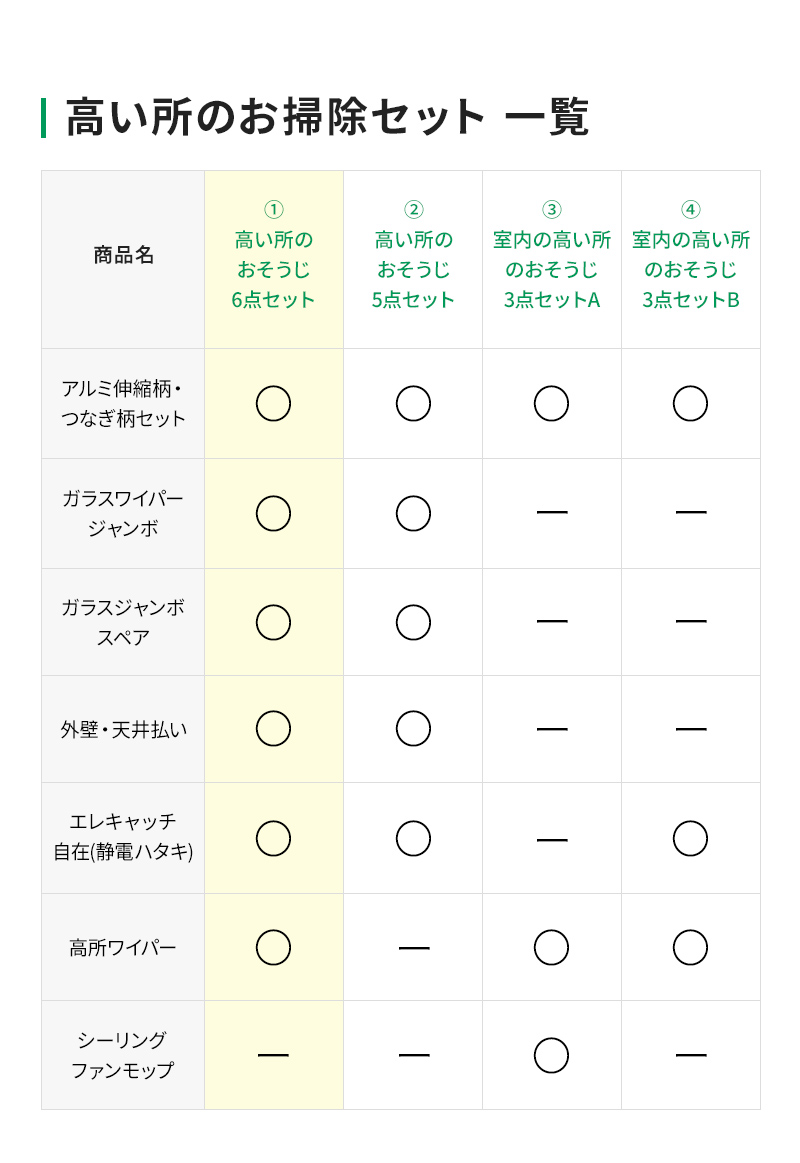Select the 外壁・天井払い row label
The height and width of the screenshot is (1163, 800).
(x=123, y=730)
